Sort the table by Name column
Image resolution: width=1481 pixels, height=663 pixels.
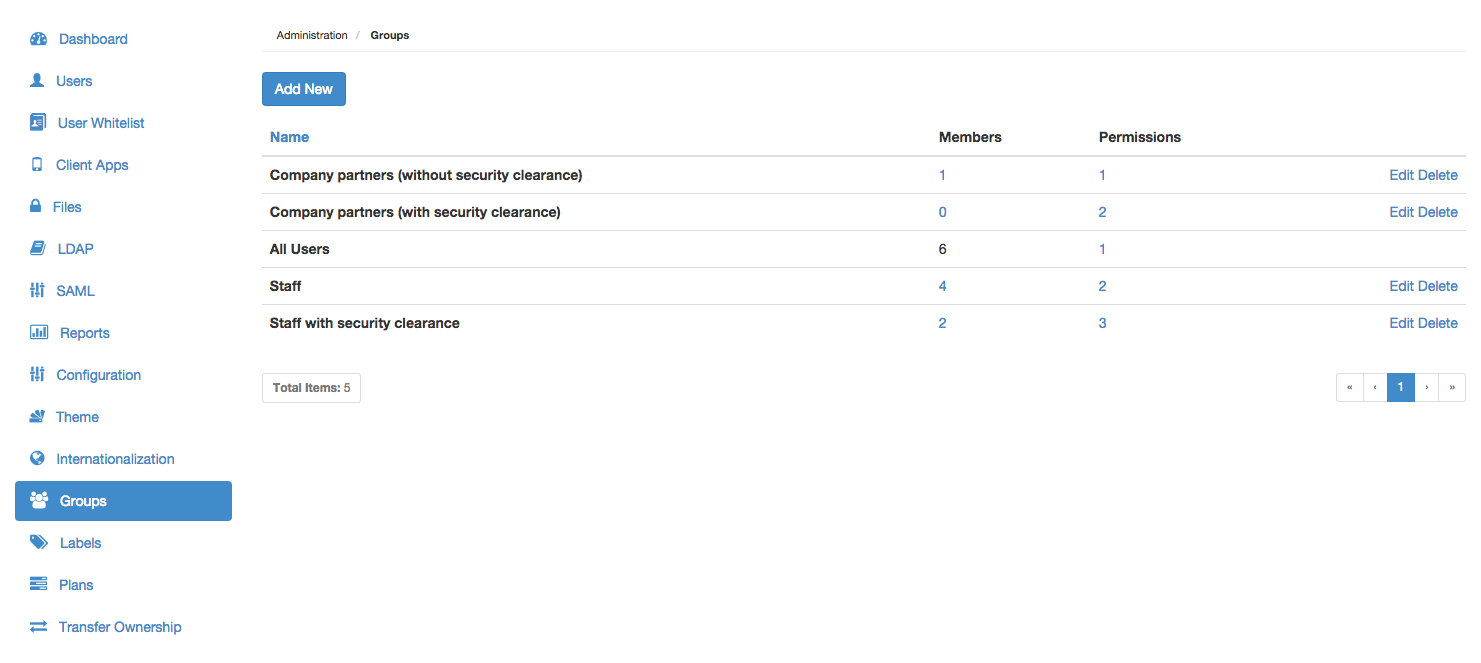pyautogui.click(x=289, y=137)
